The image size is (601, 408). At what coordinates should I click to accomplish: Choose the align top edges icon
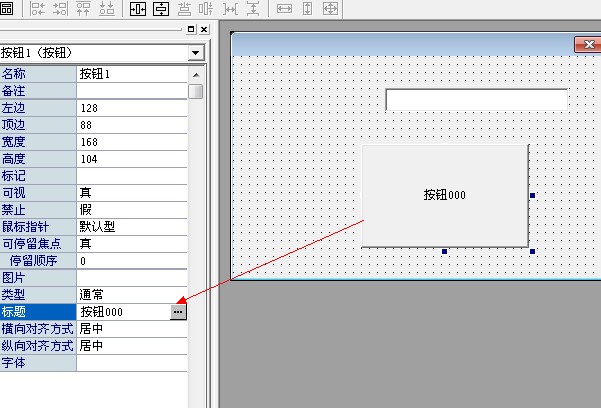click(84, 8)
